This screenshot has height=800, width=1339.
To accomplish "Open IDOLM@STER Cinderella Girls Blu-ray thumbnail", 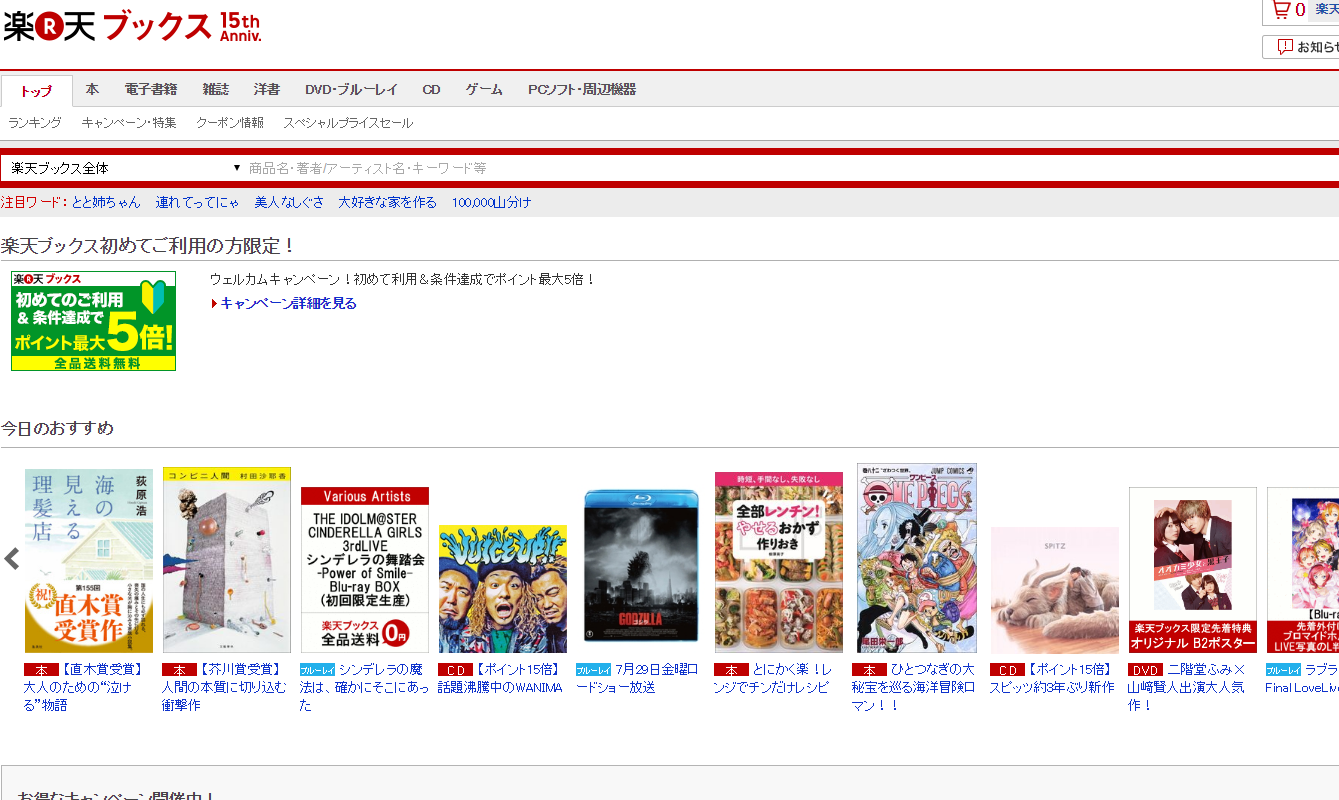I will (x=365, y=570).
